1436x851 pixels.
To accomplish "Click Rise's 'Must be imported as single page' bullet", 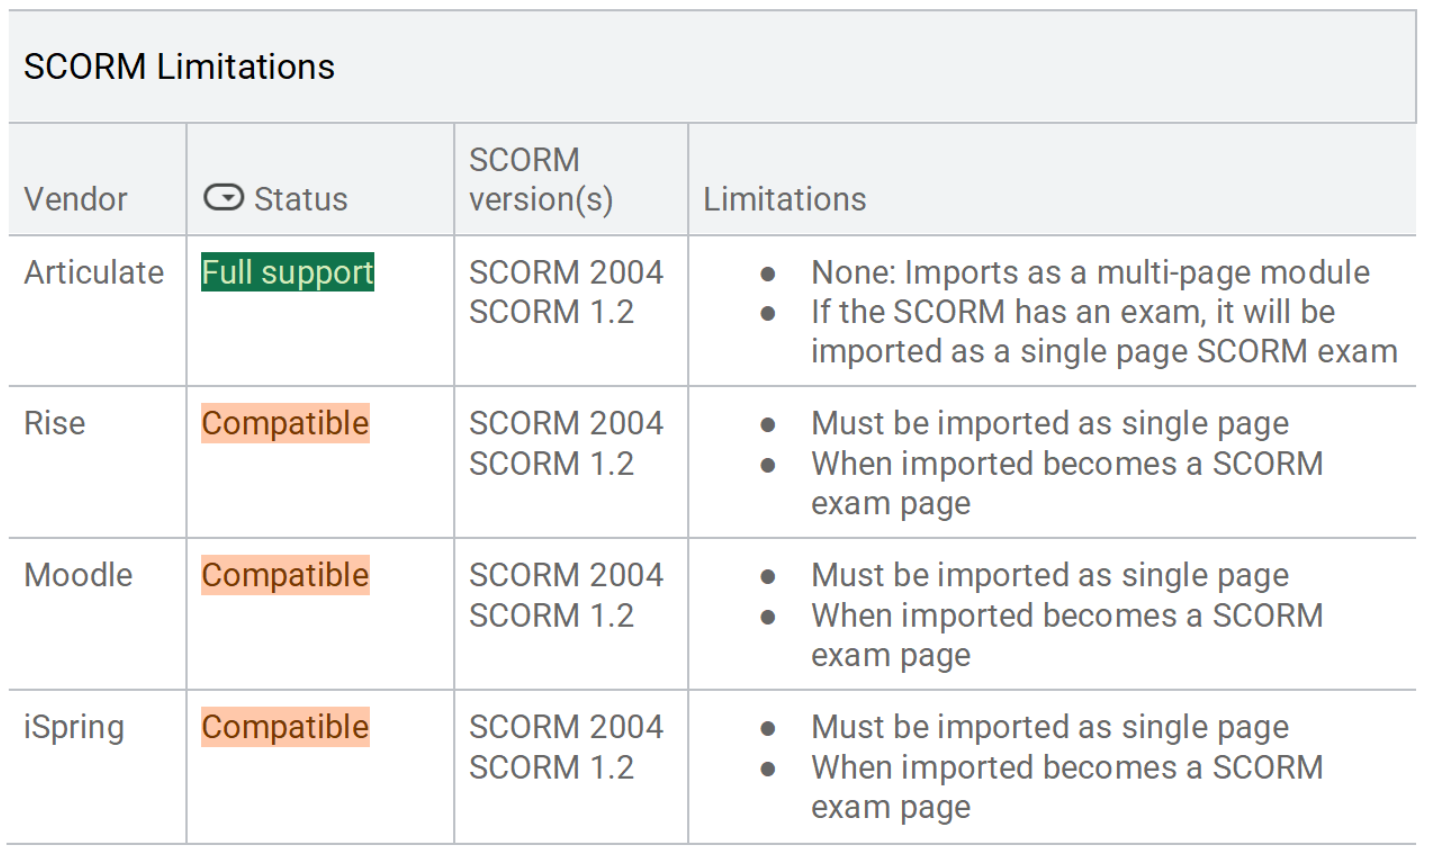I will click(x=1050, y=424).
